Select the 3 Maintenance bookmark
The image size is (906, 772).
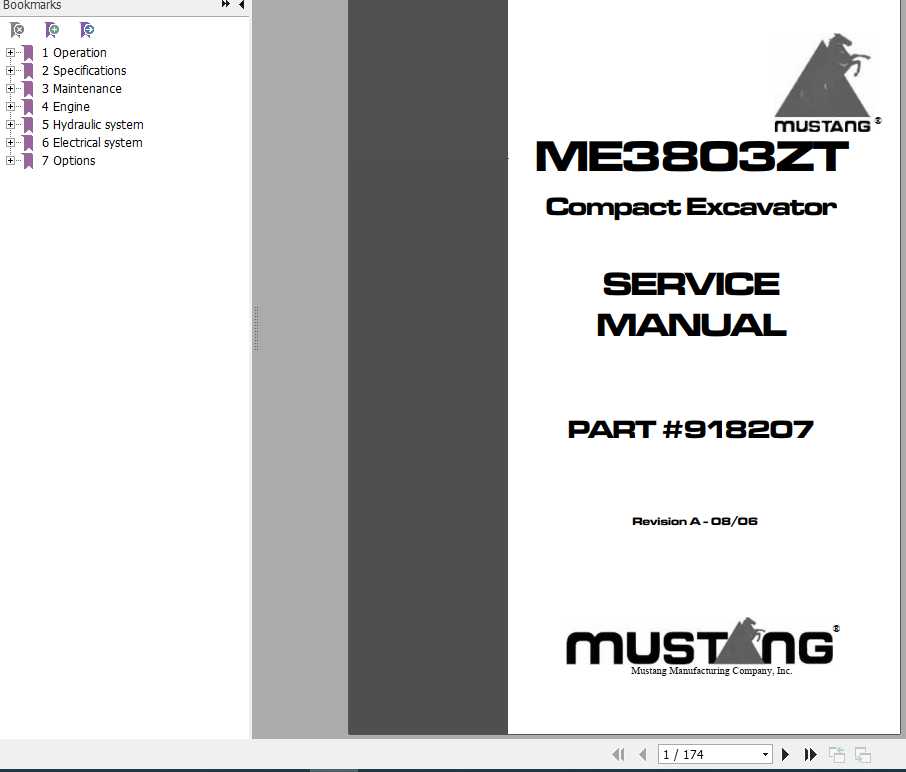pos(81,88)
